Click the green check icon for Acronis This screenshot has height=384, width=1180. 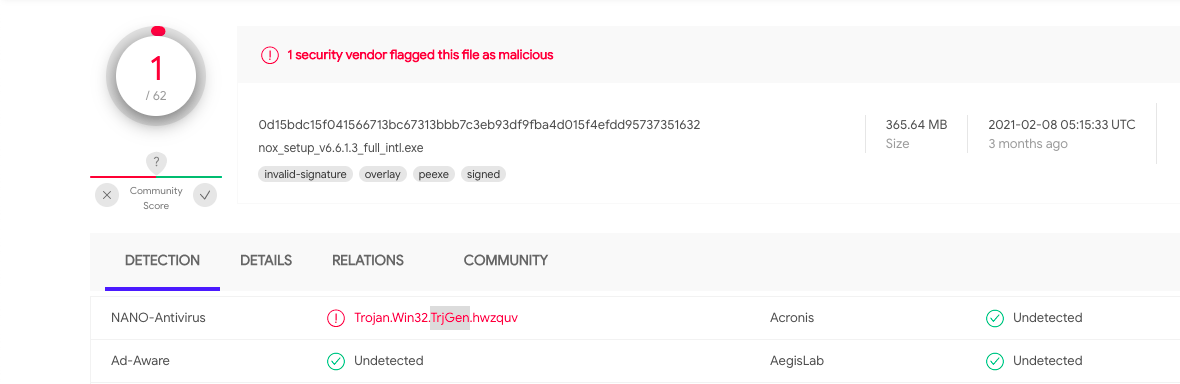click(x=995, y=318)
